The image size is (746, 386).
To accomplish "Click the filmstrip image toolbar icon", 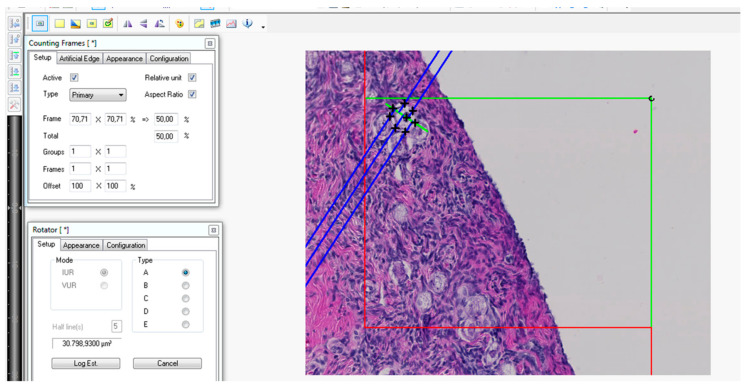I will (216, 23).
